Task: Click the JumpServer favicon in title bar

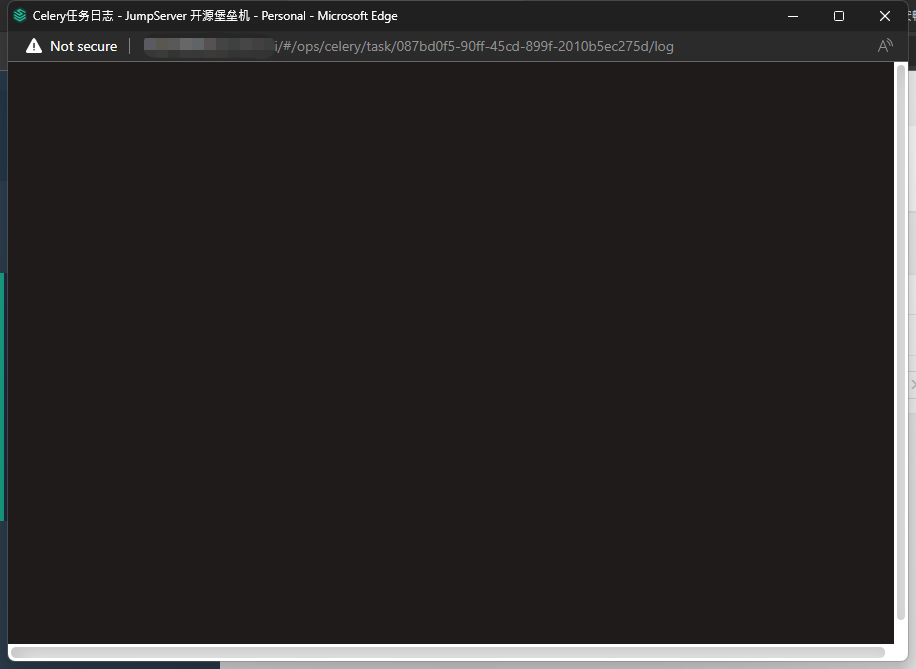Action: tap(20, 16)
